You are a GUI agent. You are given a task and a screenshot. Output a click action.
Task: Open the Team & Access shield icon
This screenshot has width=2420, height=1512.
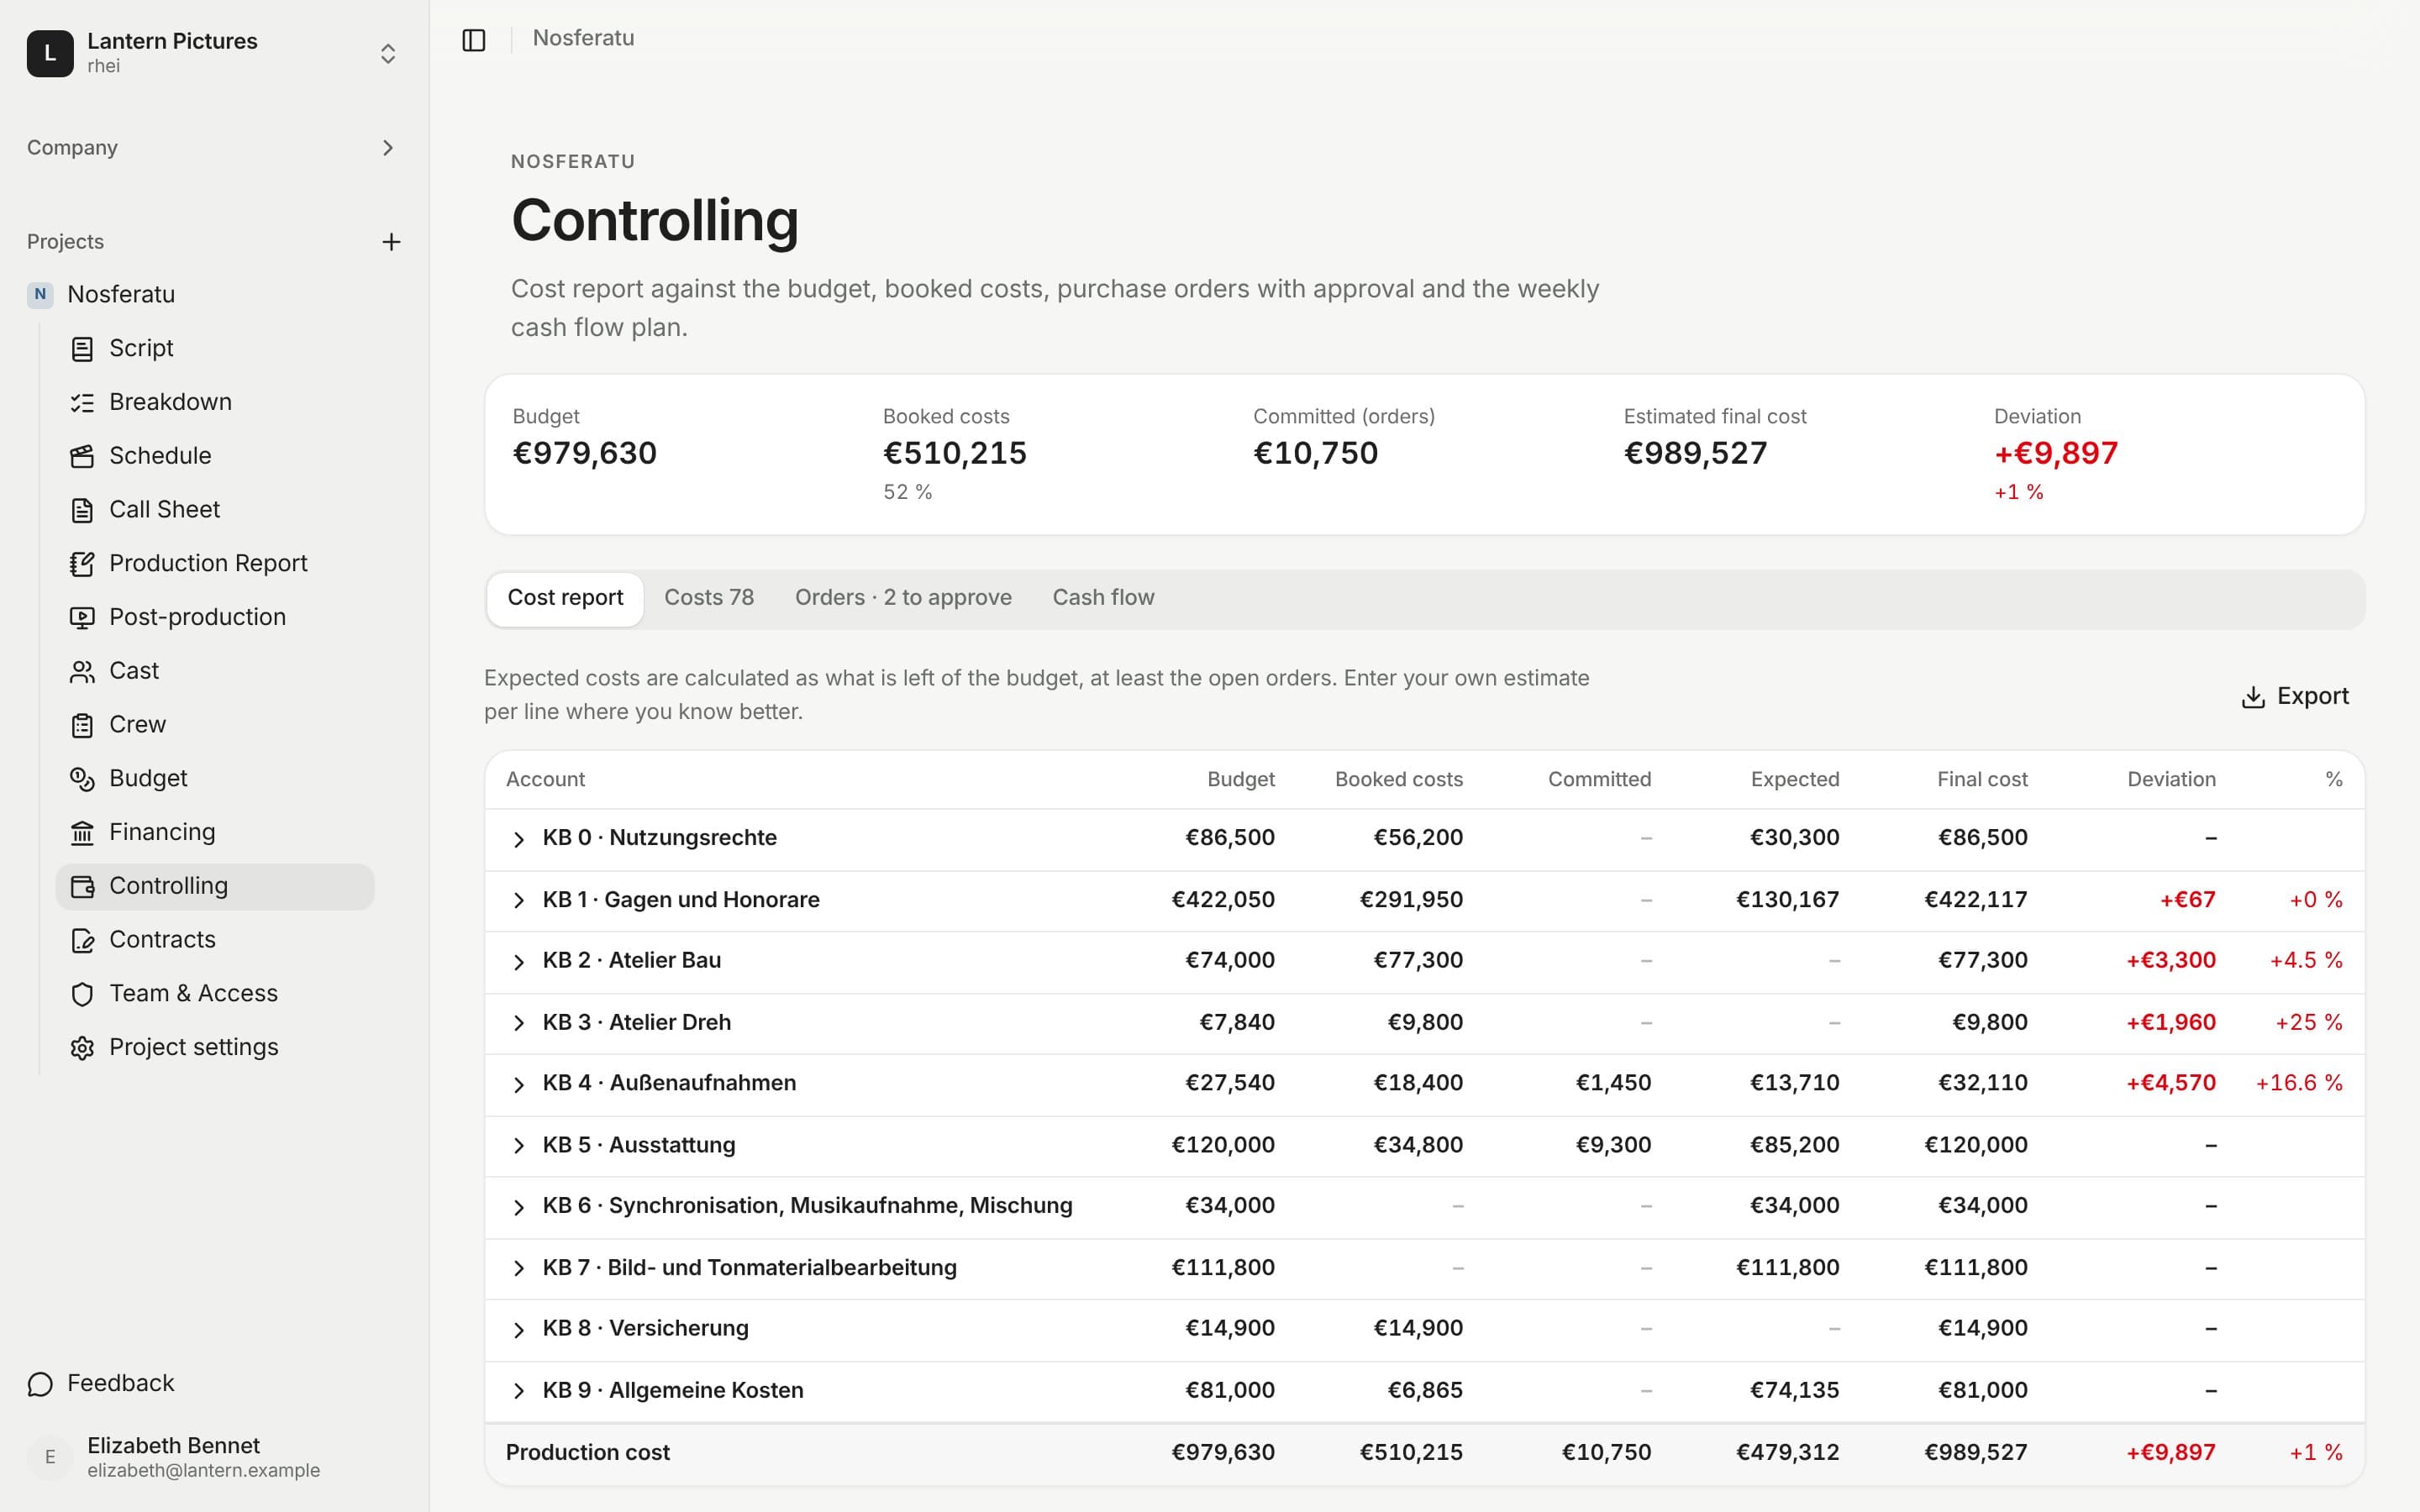pos(82,994)
